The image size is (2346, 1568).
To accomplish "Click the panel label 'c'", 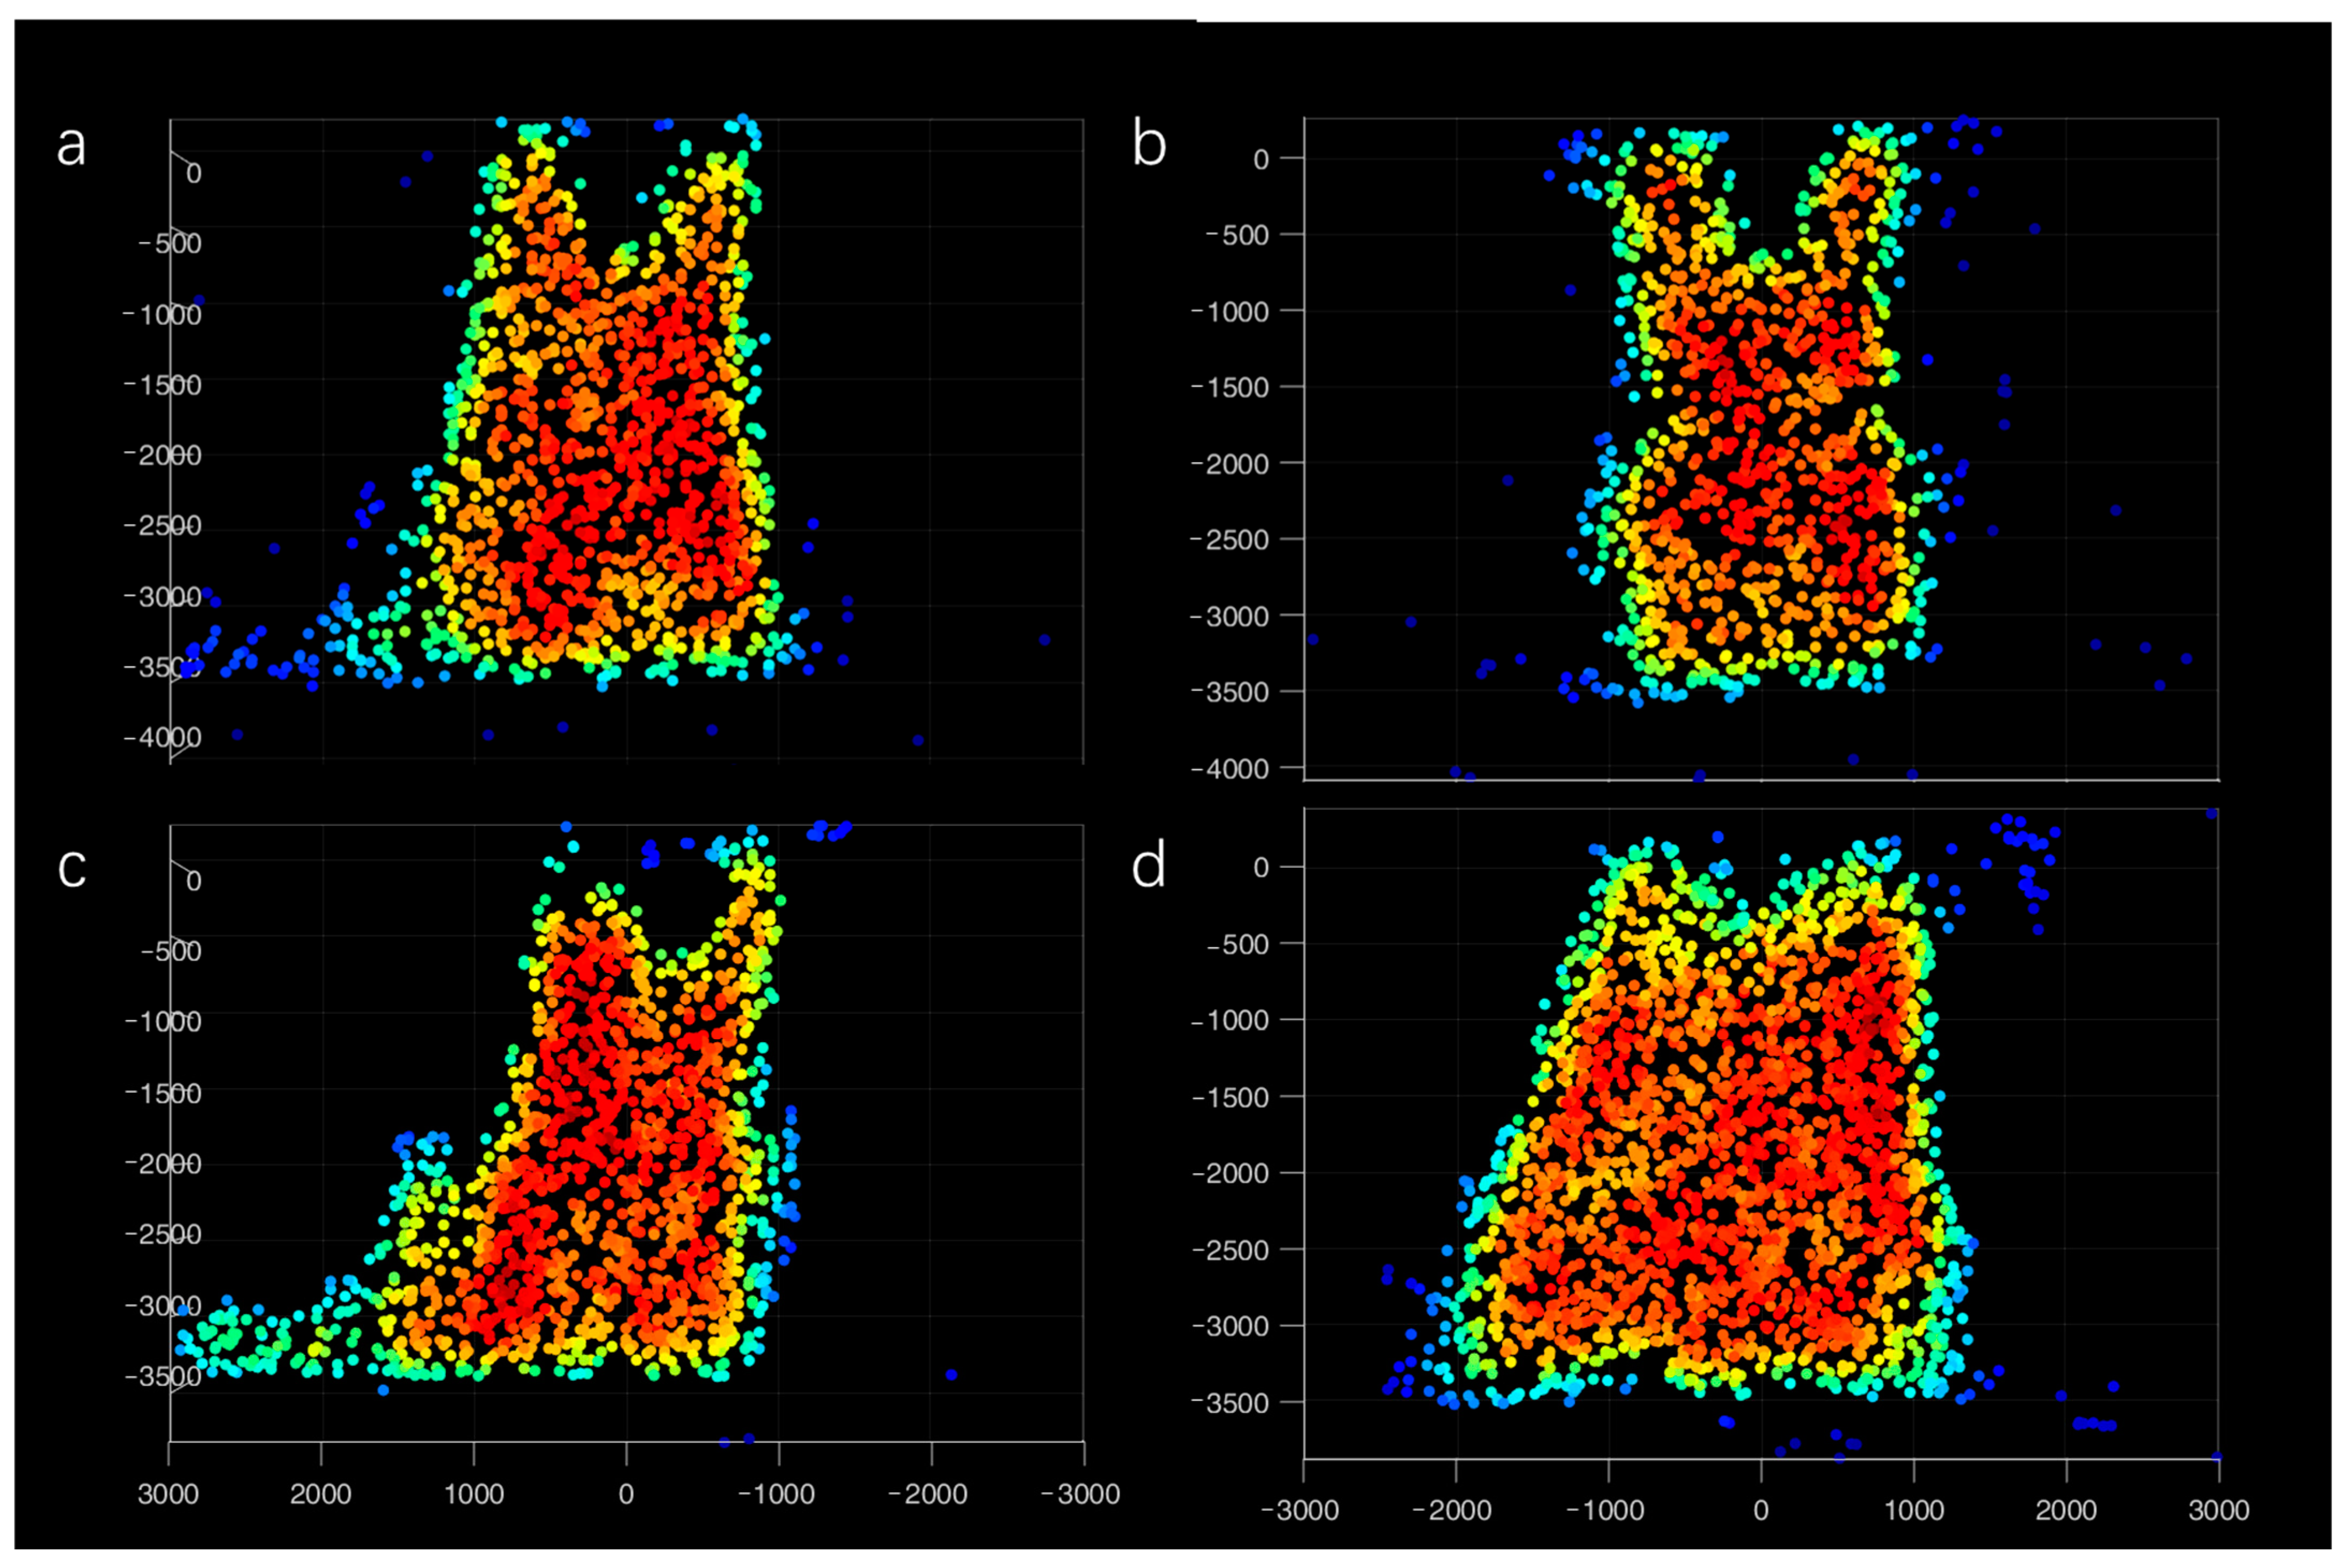I will [x=72, y=868].
